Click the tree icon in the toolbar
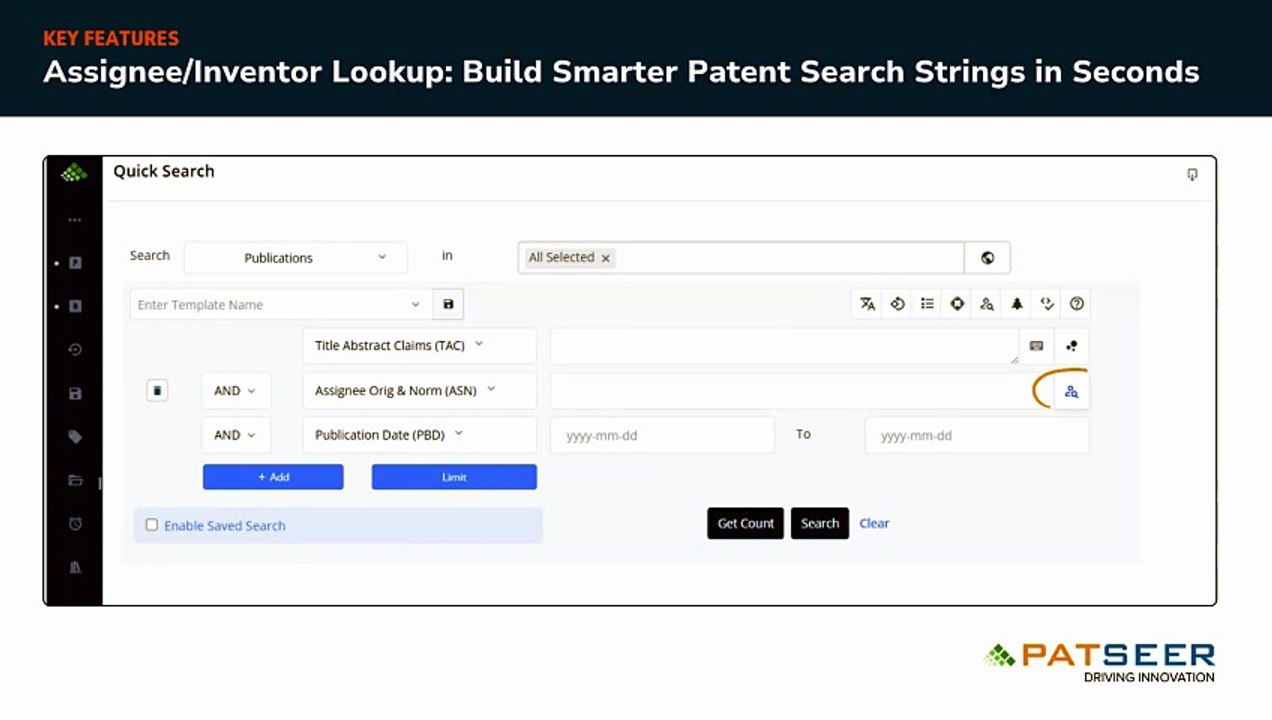The image size is (1272, 720). 1017,304
